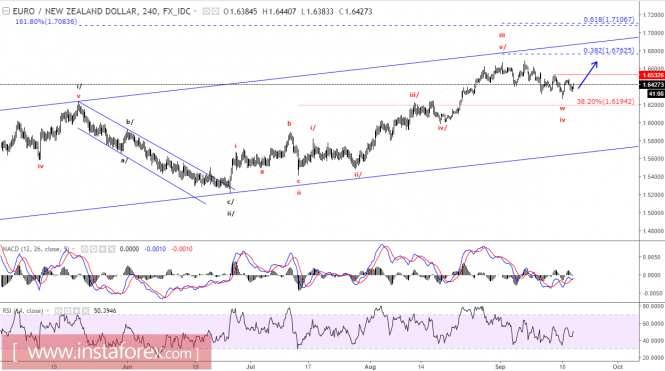The image size is (665, 371).
Task: Click 1.48000 on the price scale
Action: point(654,231)
